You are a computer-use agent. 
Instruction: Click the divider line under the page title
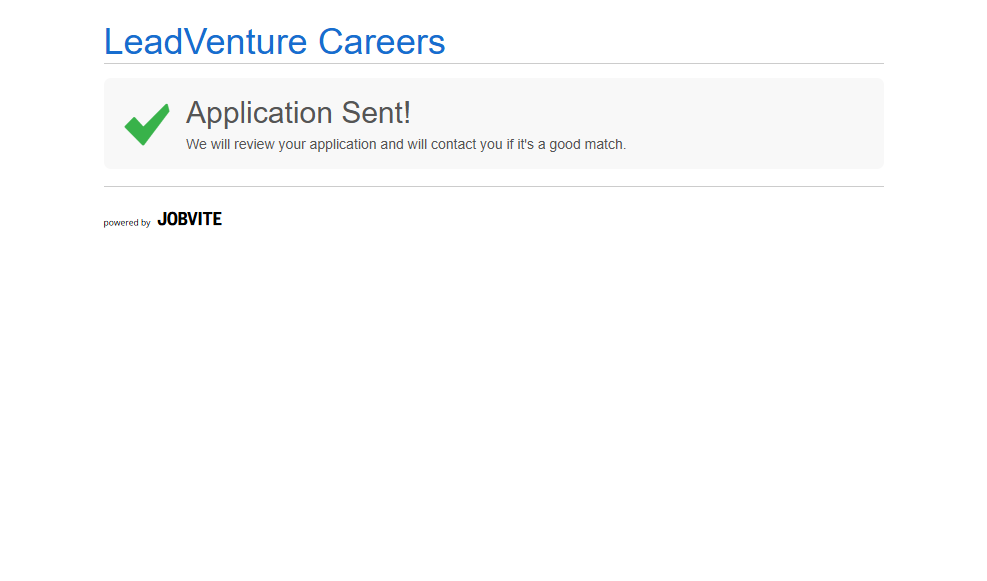(493, 64)
